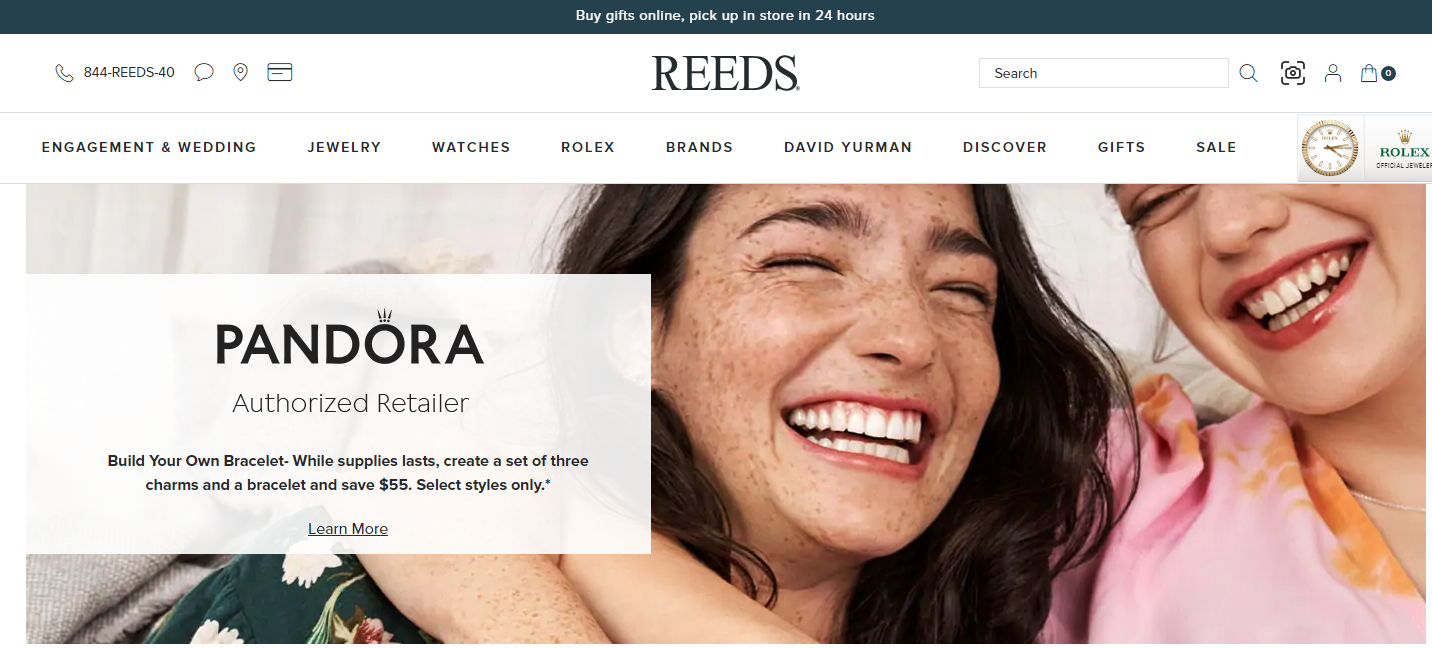
Task: Click the REEDS logo
Action: coord(725,74)
